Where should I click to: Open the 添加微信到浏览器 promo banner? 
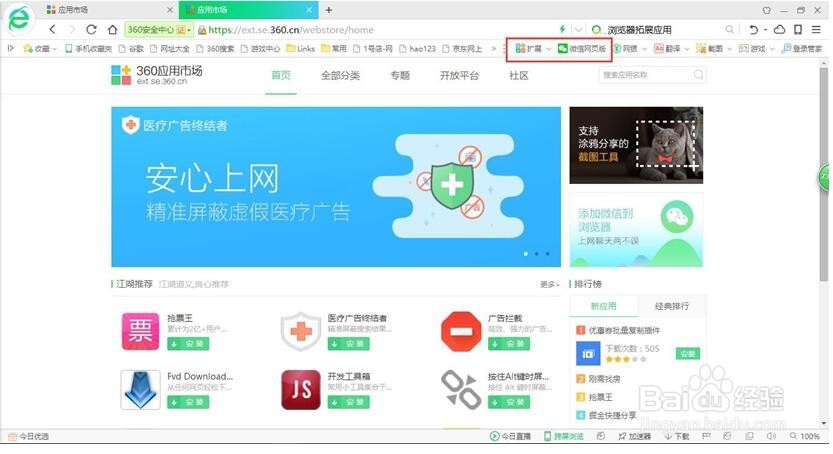click(x=636, y=230)
